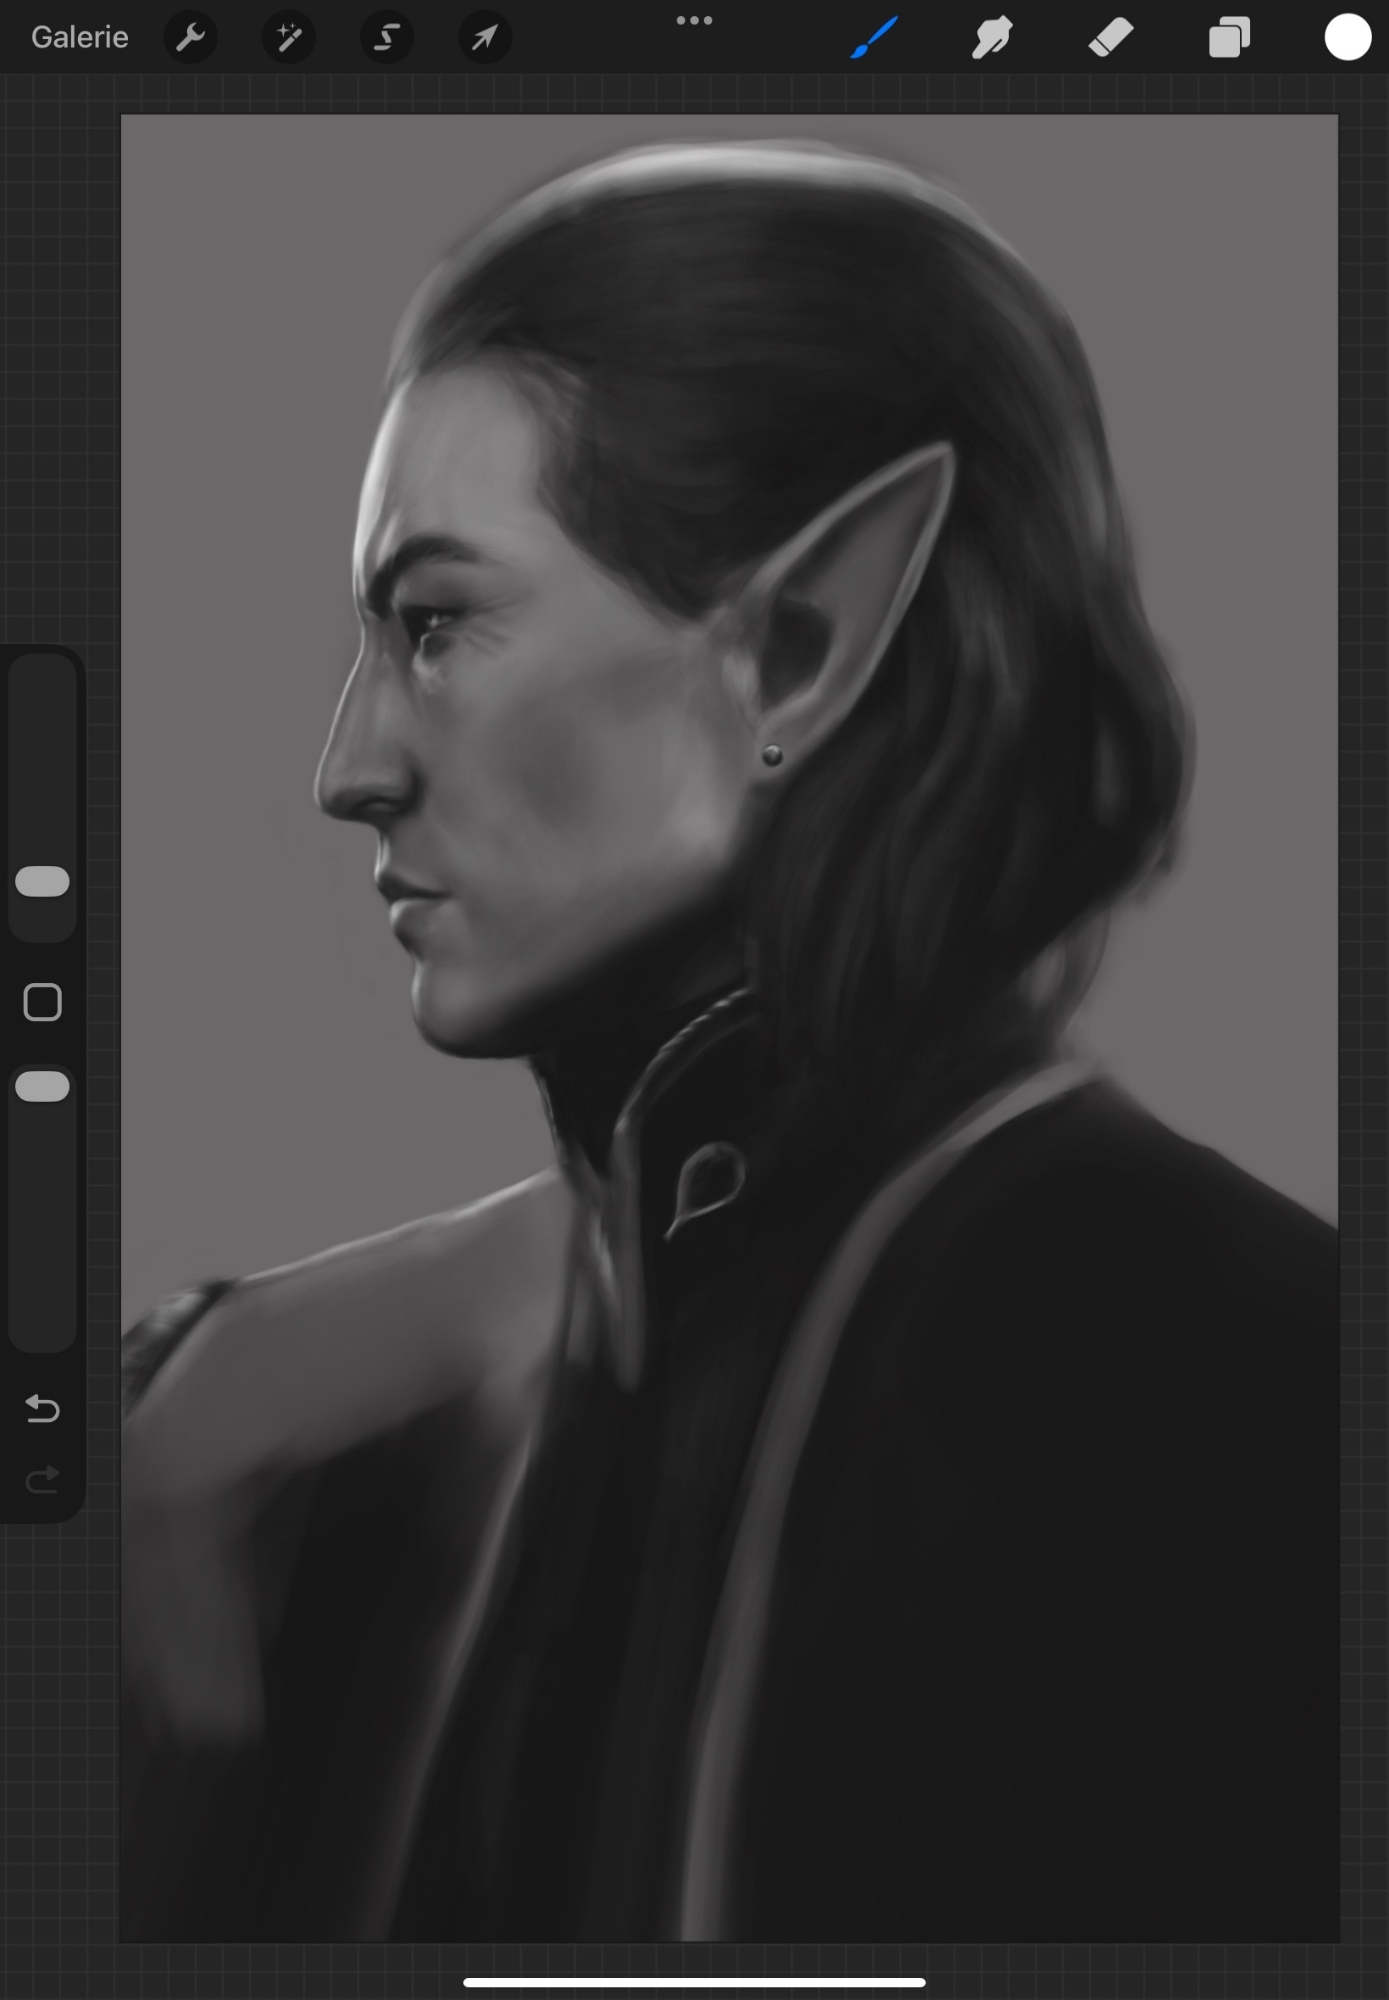
Task: Tap the brush opacity slider handle
Action: coord(43,1087)
